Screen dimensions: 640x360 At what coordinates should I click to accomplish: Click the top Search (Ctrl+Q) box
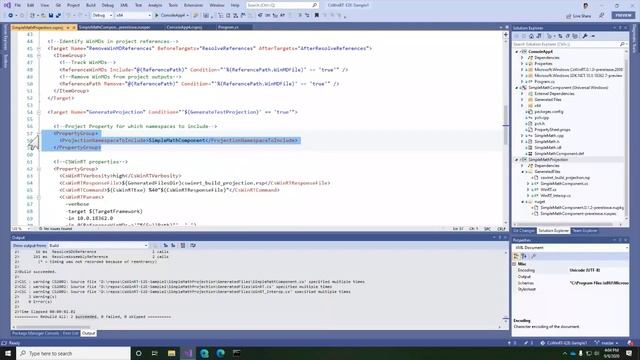point(282,5)
